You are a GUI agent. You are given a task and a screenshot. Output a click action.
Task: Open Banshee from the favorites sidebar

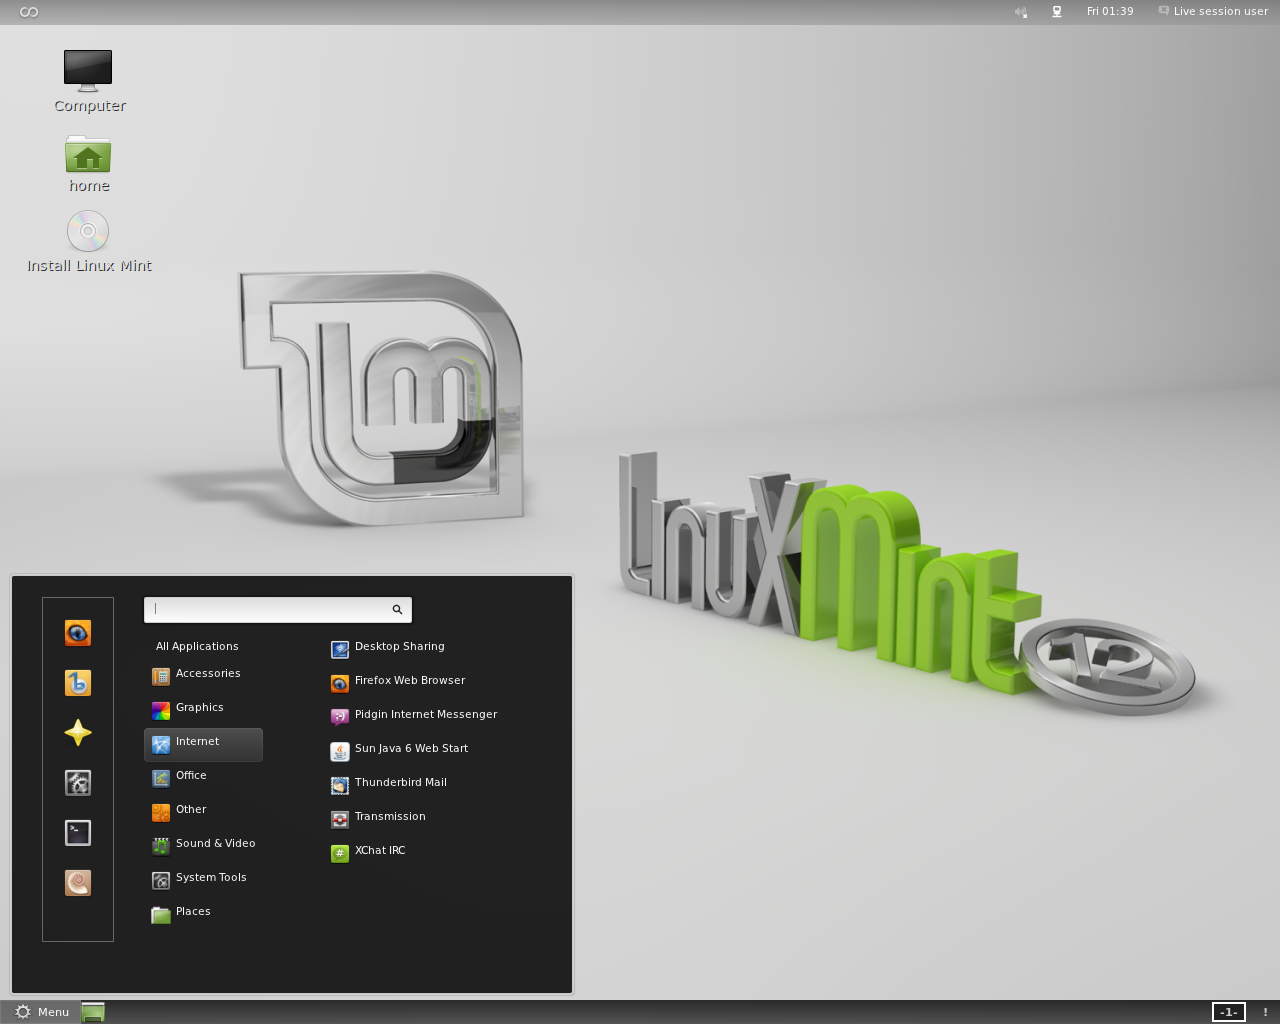click(x=78, y=683)
